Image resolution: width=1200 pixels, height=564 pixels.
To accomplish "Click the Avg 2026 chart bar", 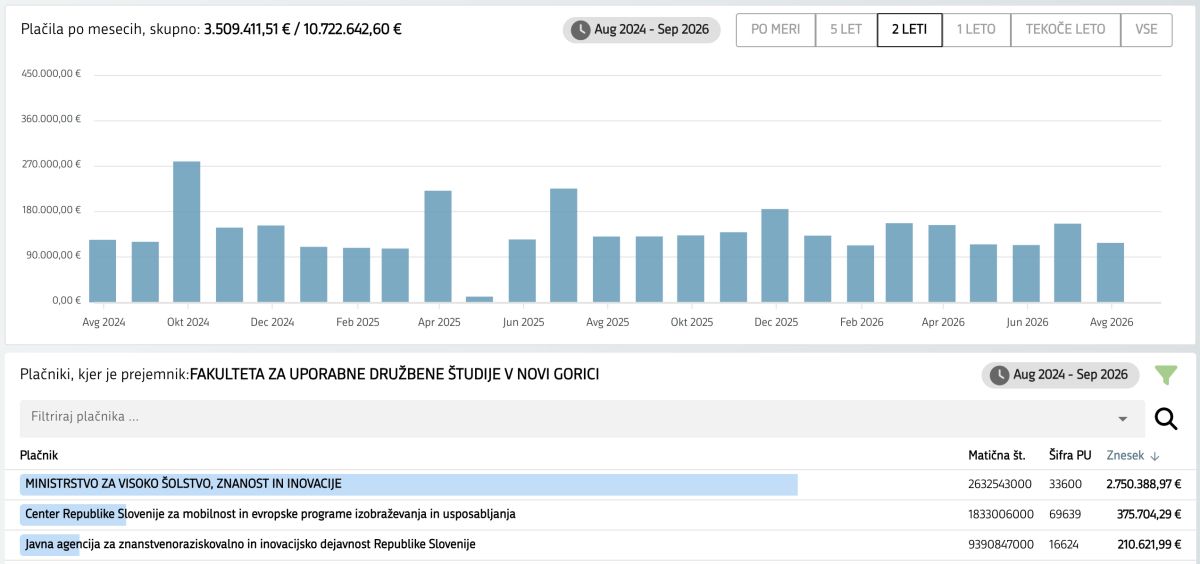I will tap(1110, 272).
